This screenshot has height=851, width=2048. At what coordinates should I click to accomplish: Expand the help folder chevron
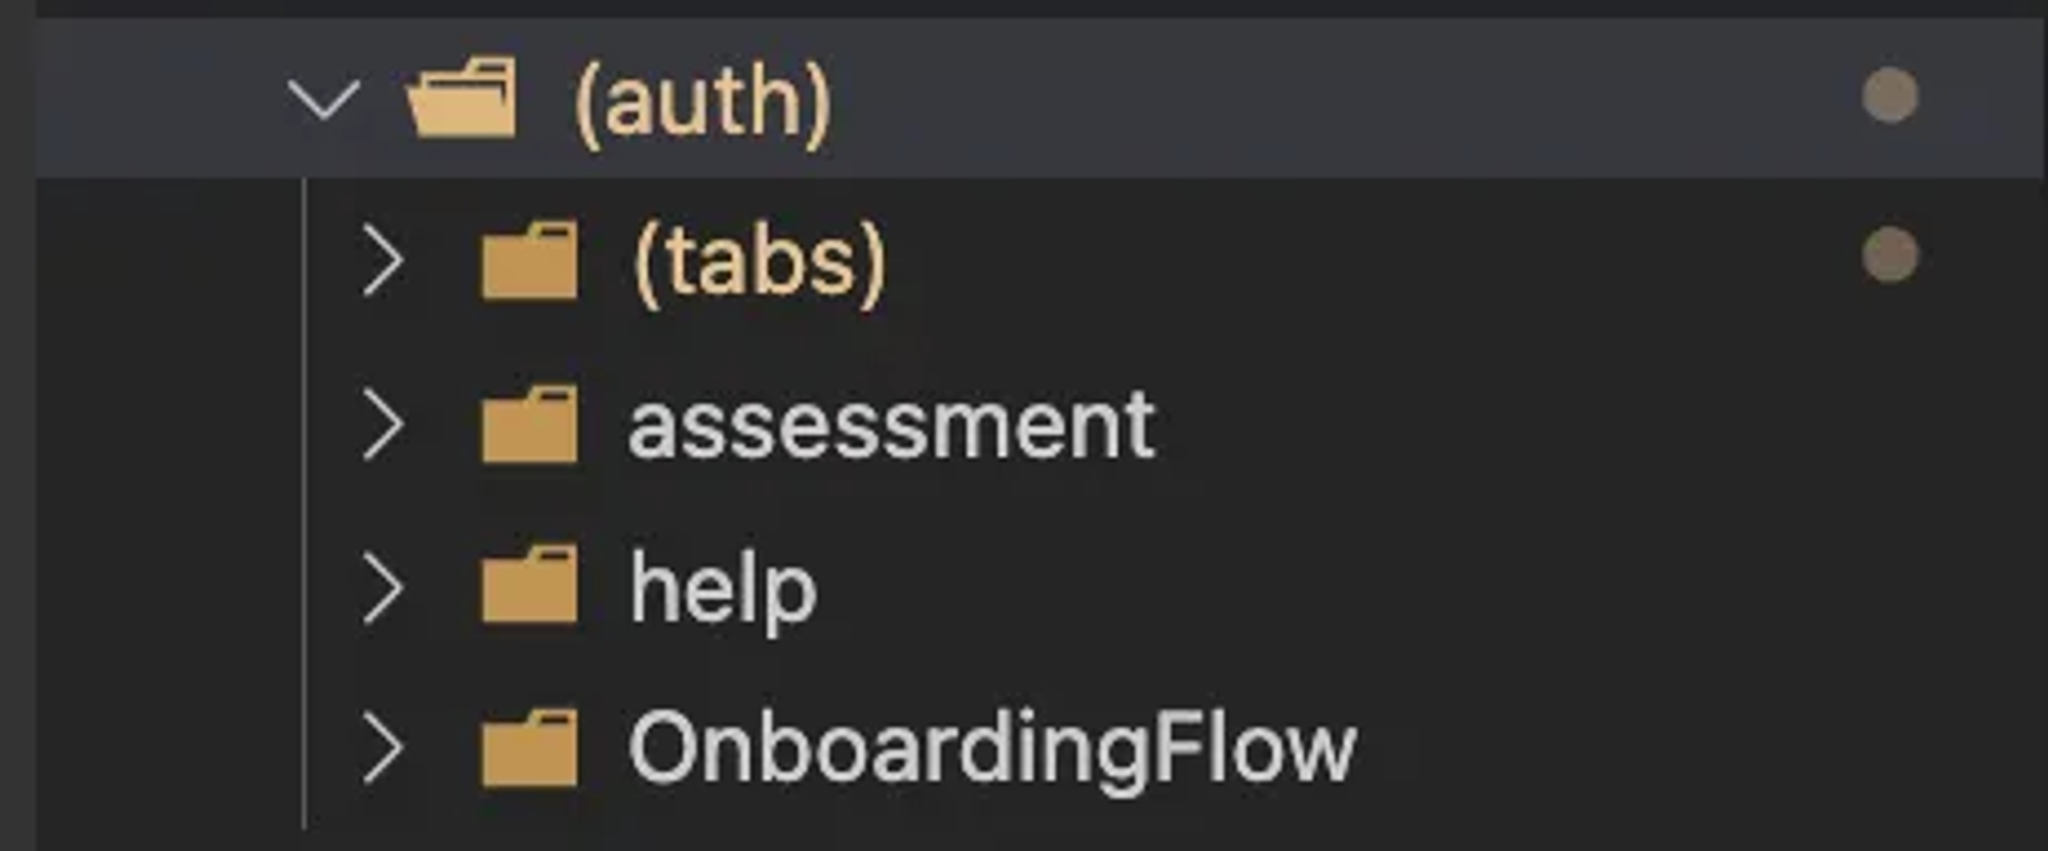coord(383,588)
